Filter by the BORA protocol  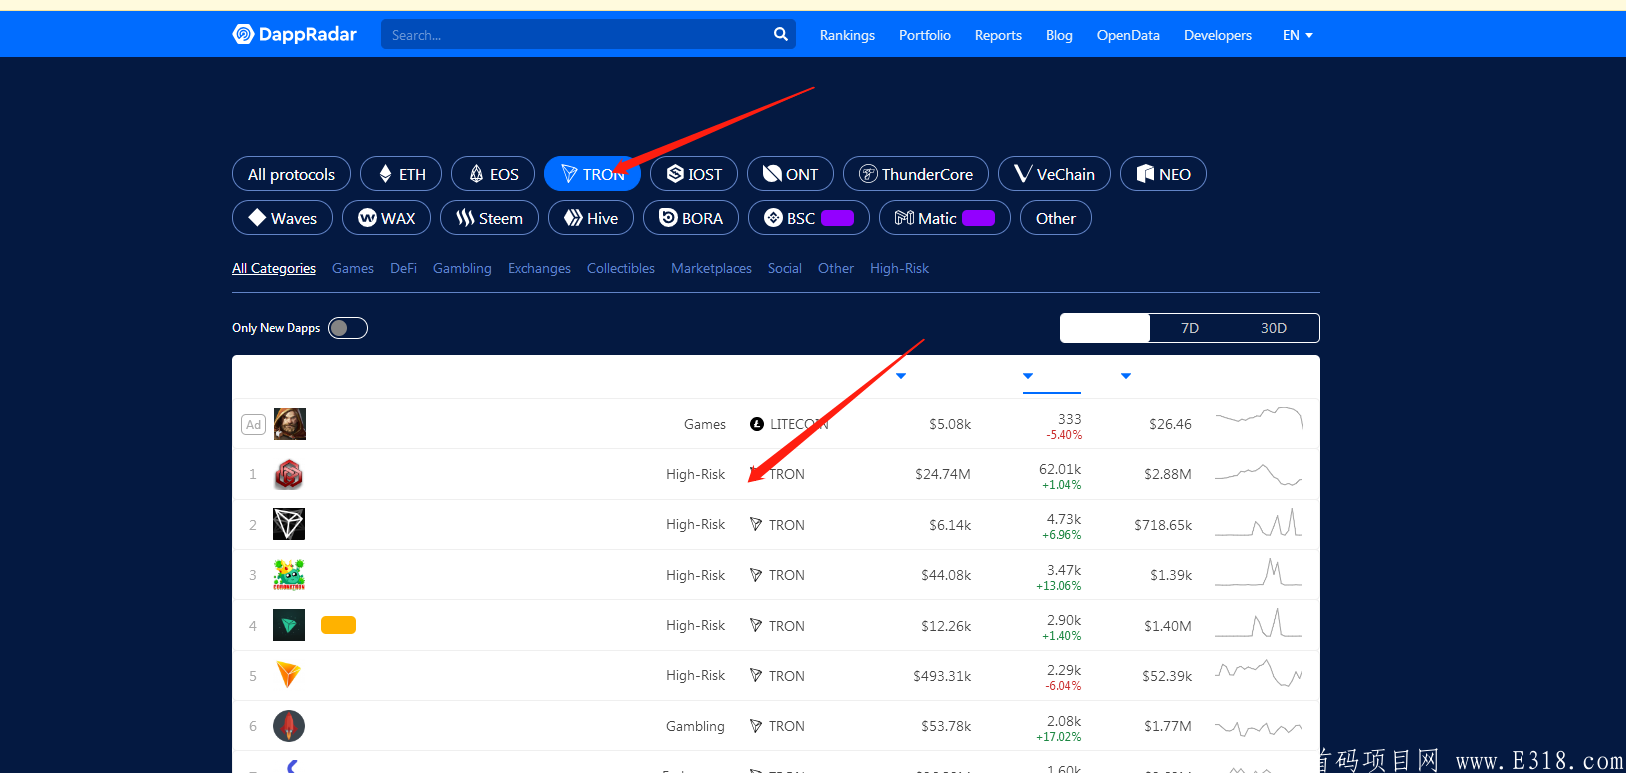[691, 218]
